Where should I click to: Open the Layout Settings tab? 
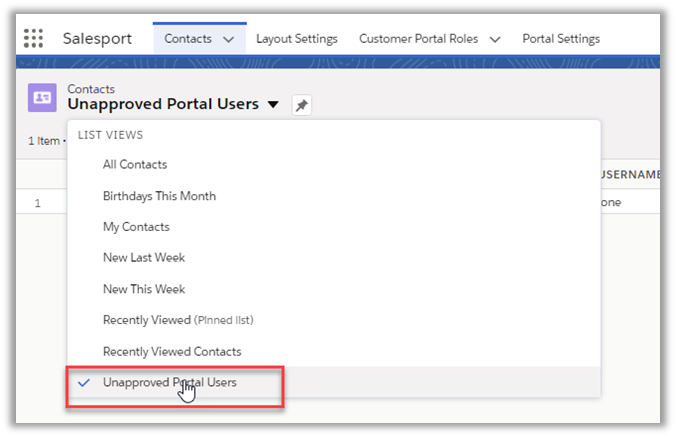click(296, 39)
